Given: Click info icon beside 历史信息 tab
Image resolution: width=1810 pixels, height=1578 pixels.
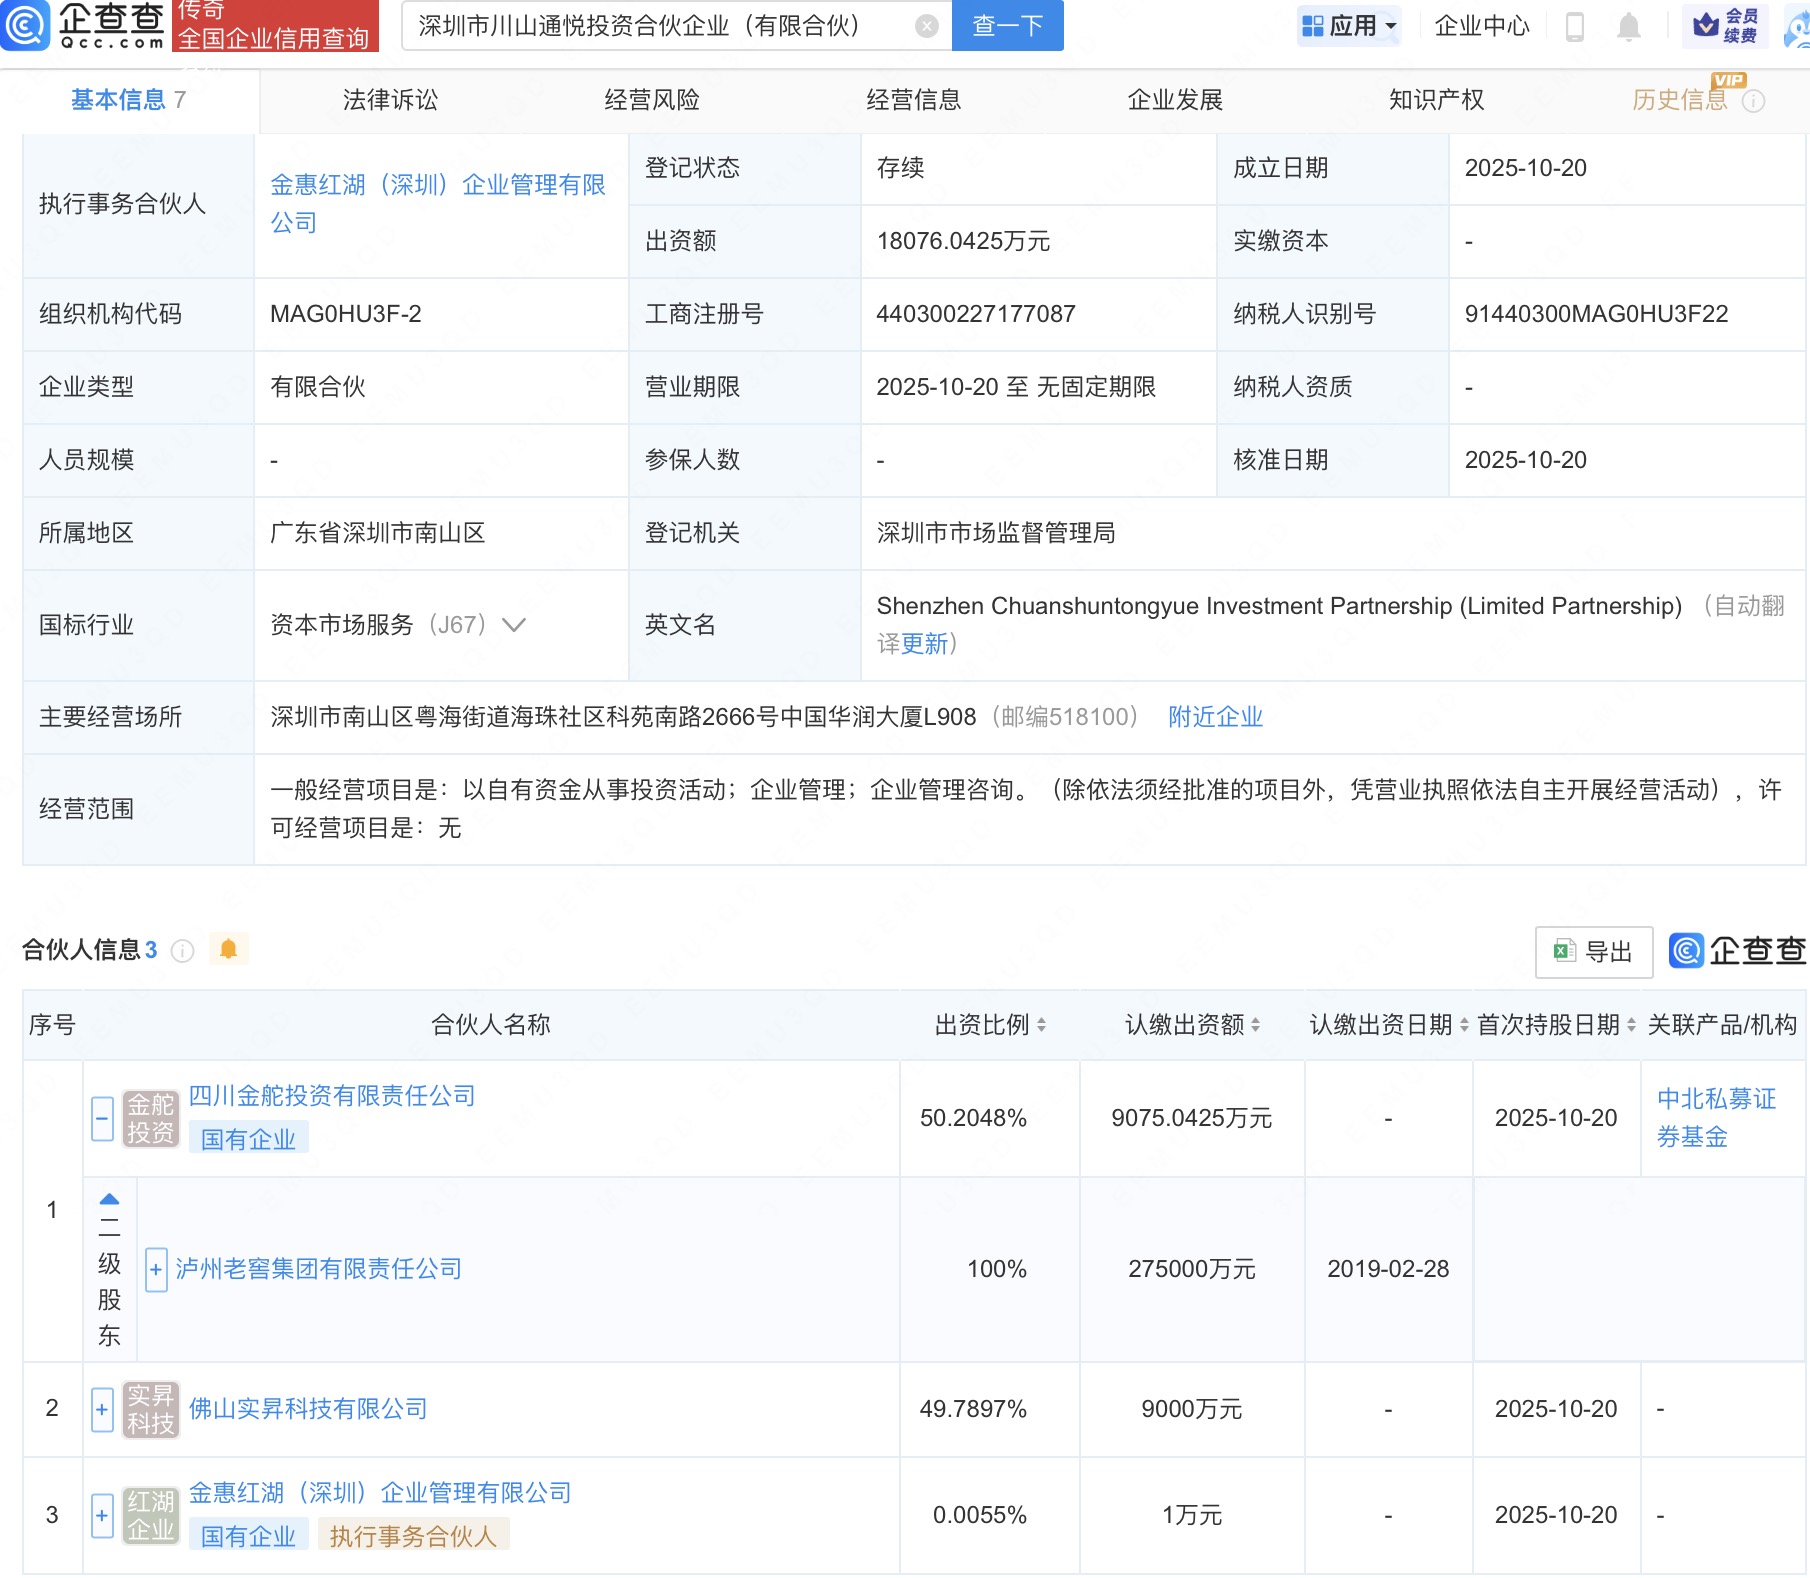Looking at the screenshot, I should point(1753,101).
